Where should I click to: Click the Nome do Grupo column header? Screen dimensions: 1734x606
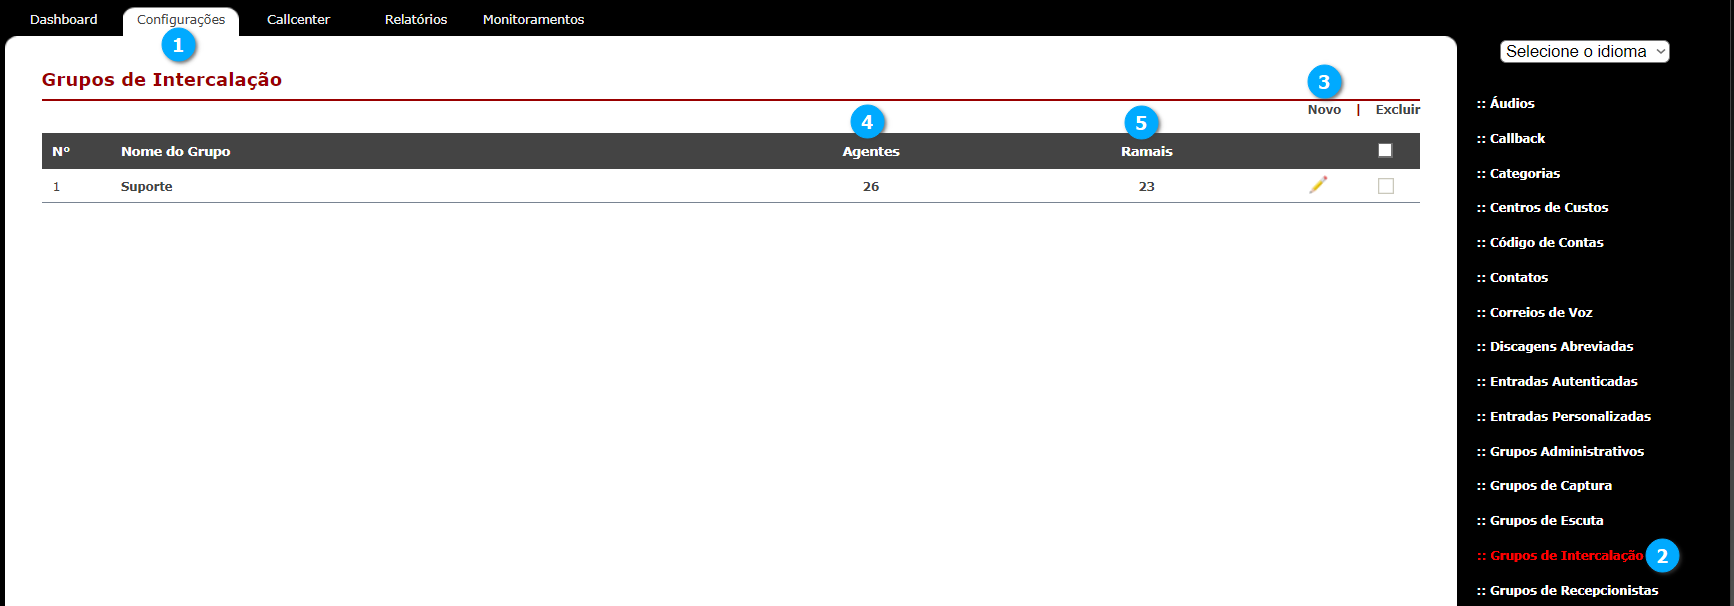pos(176,151)
